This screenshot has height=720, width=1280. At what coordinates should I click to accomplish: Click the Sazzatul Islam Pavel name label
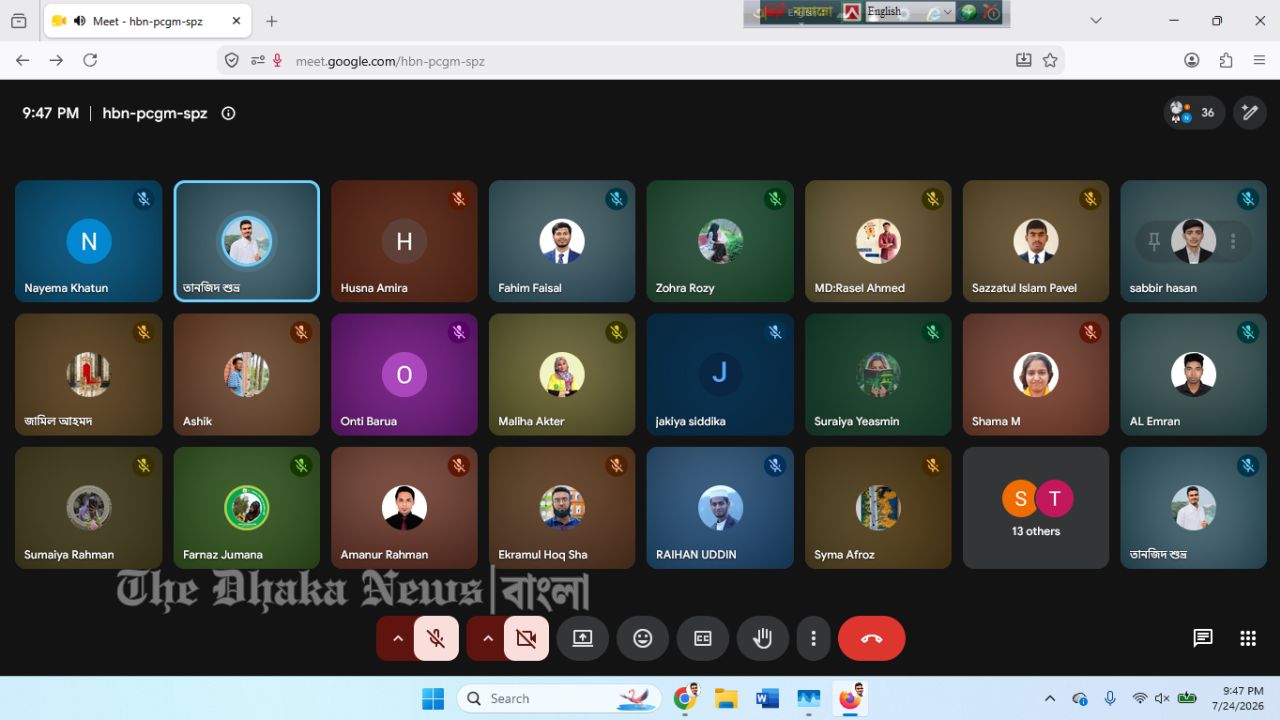coord(1024,288)
